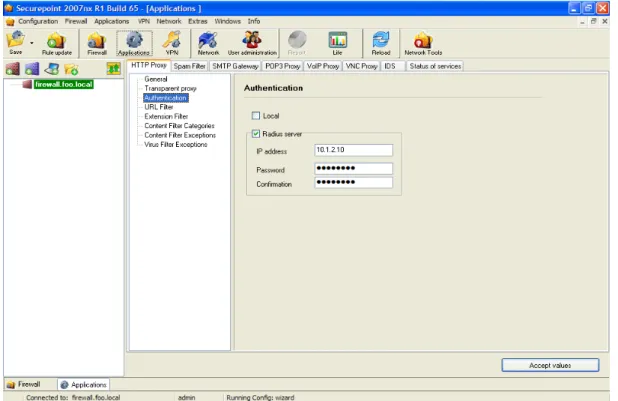The image size is (618, 401).
Task: Select Content Filter Exceptions item
Action: click(x=180, y=135)
